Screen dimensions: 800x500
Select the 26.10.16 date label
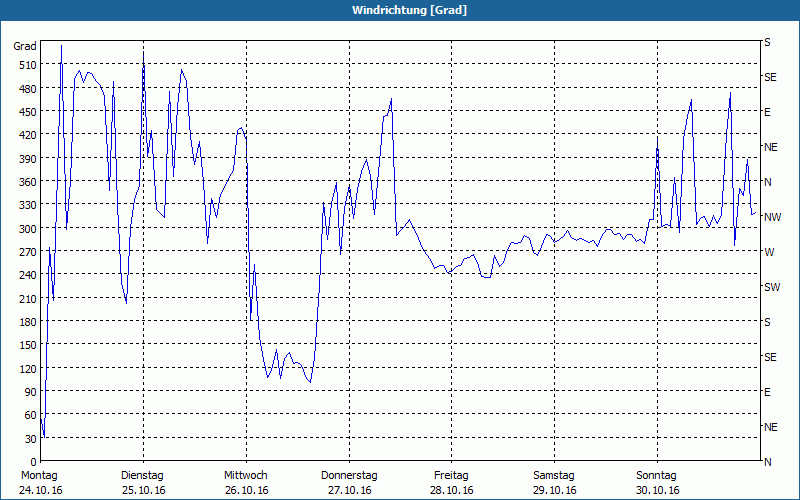coord(246,490)
